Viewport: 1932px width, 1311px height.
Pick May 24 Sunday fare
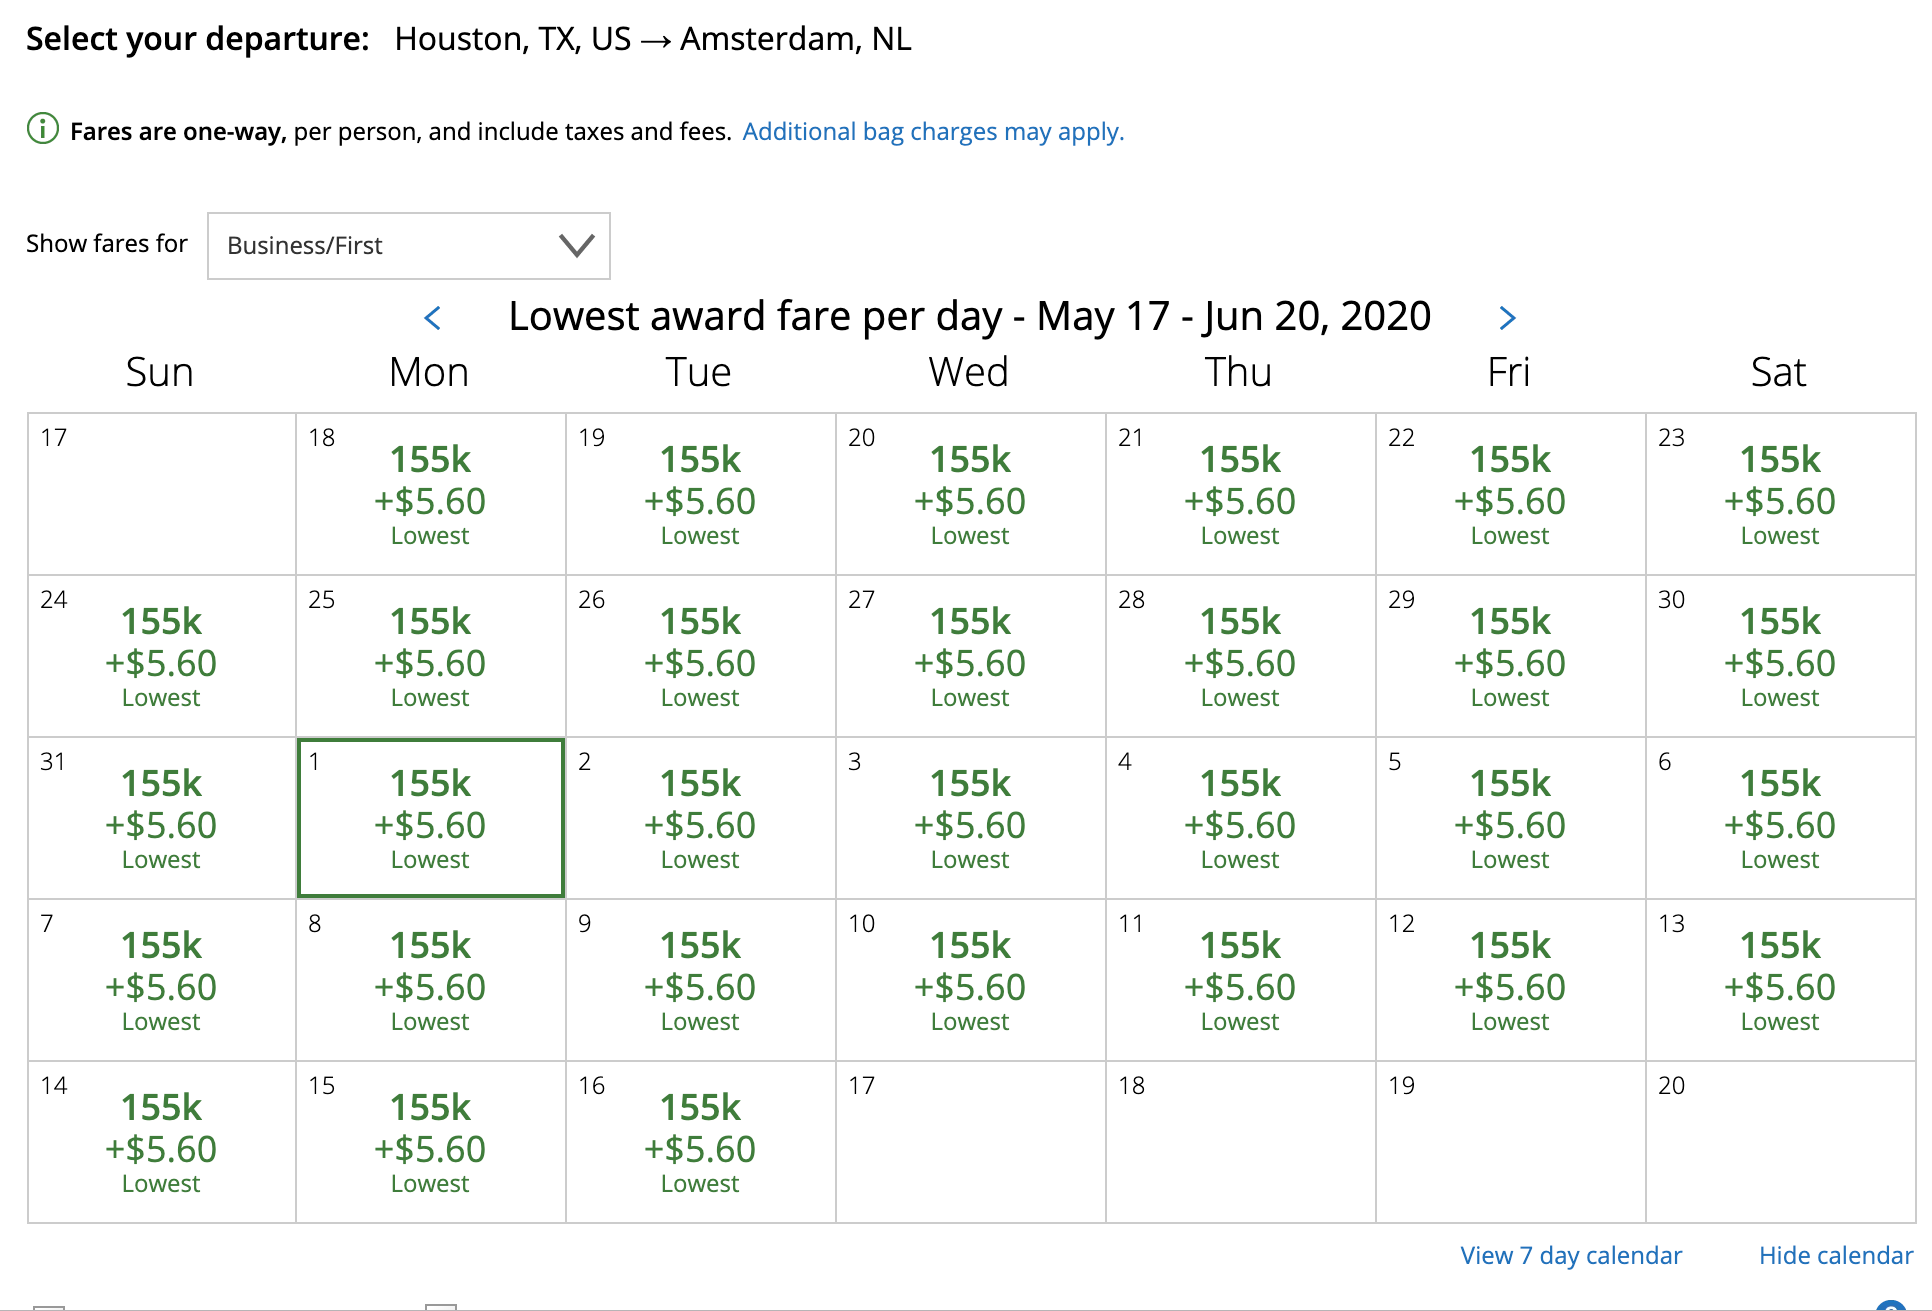(x=161, y=658)
